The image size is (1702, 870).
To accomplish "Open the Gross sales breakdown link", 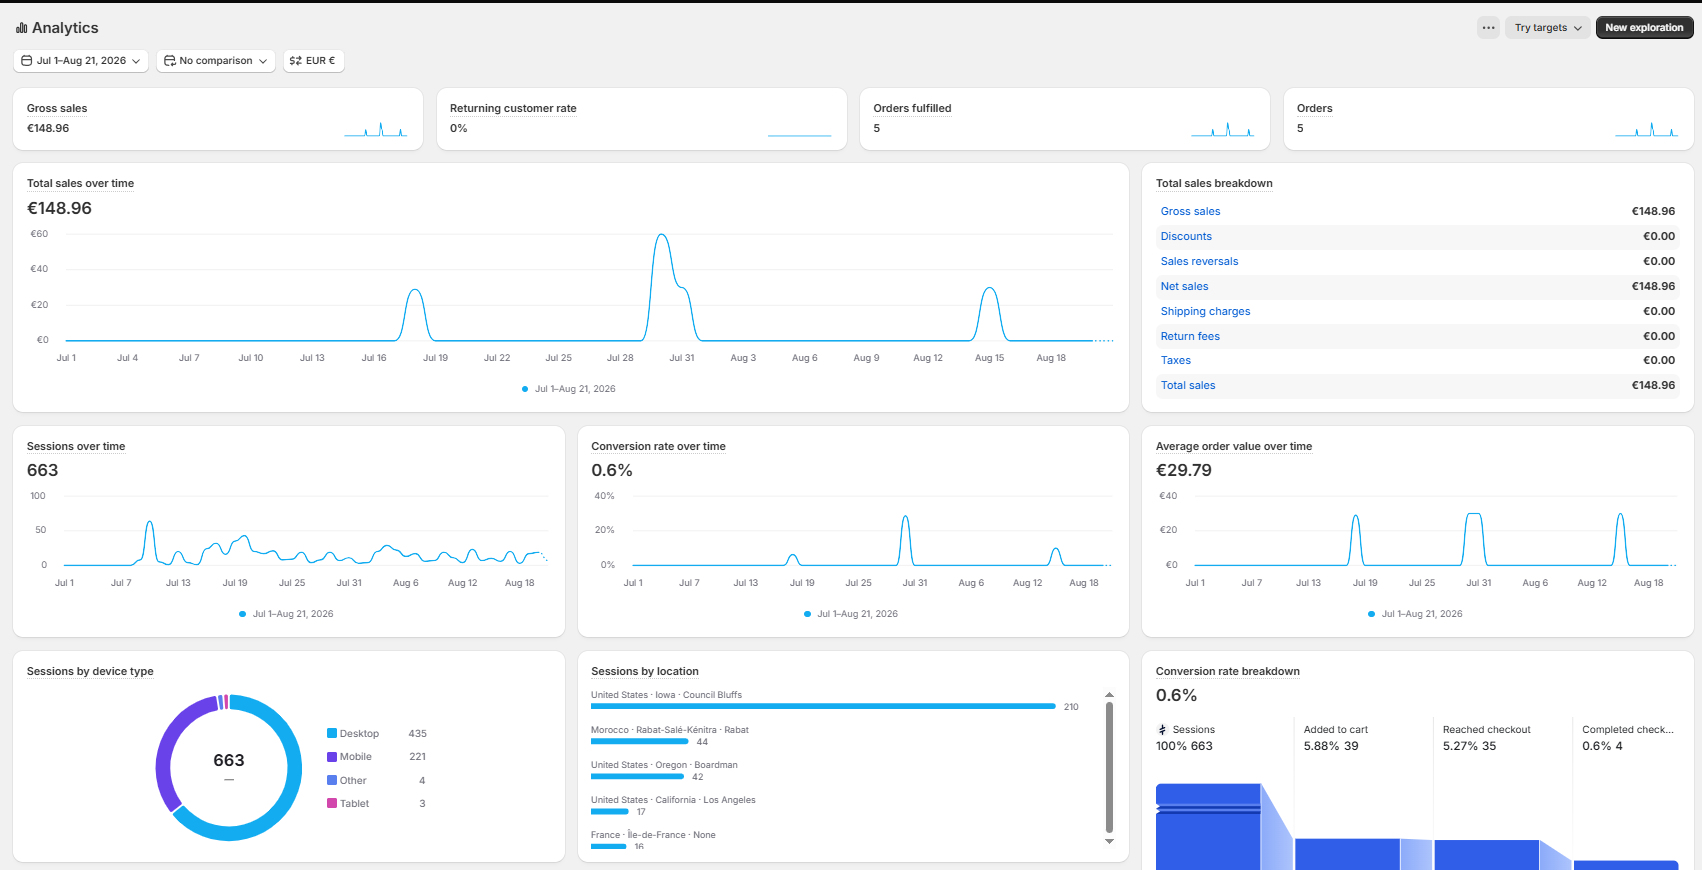I will tap(1190, 212).
